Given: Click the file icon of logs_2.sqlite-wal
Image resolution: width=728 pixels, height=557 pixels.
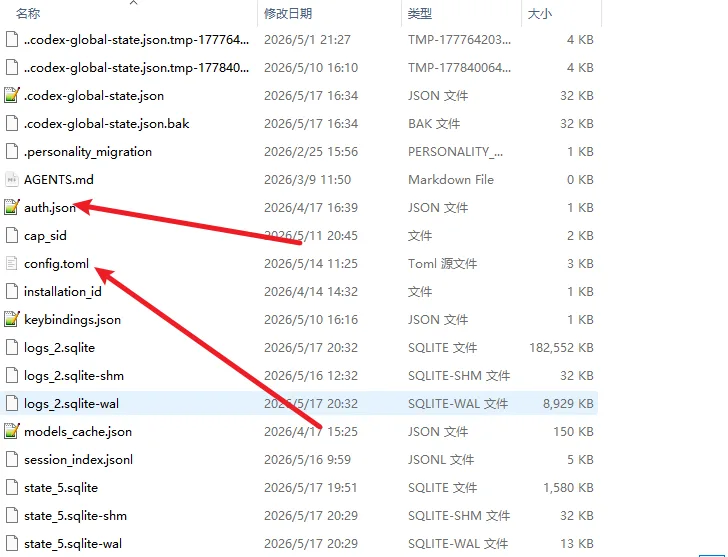Looking at the screenshot, I should (x=12, y=403).
